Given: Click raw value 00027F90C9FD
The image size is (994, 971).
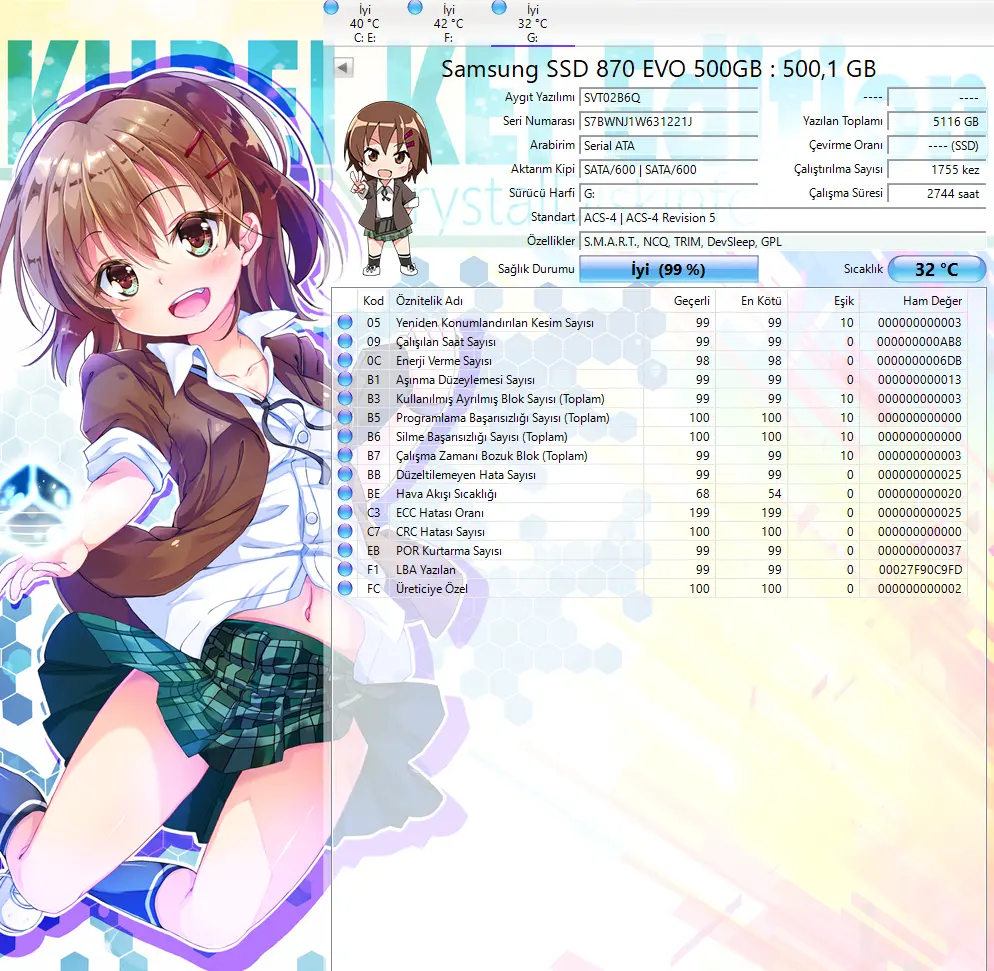Looking at the screenshot, I should pos(920,570).
